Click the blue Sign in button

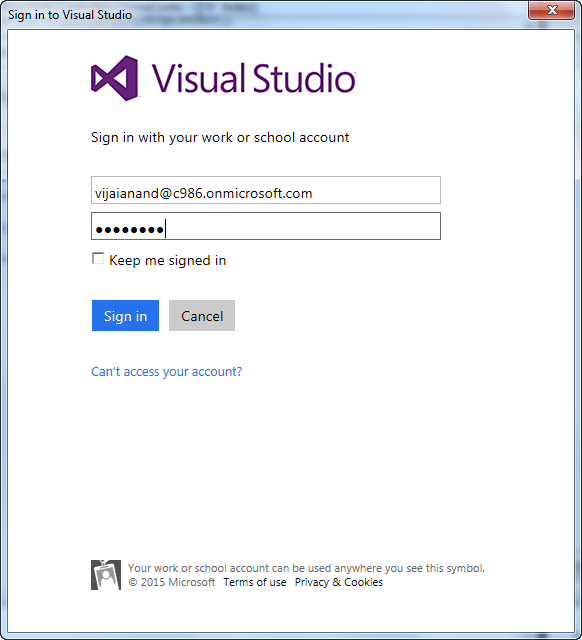pos(125,316)
